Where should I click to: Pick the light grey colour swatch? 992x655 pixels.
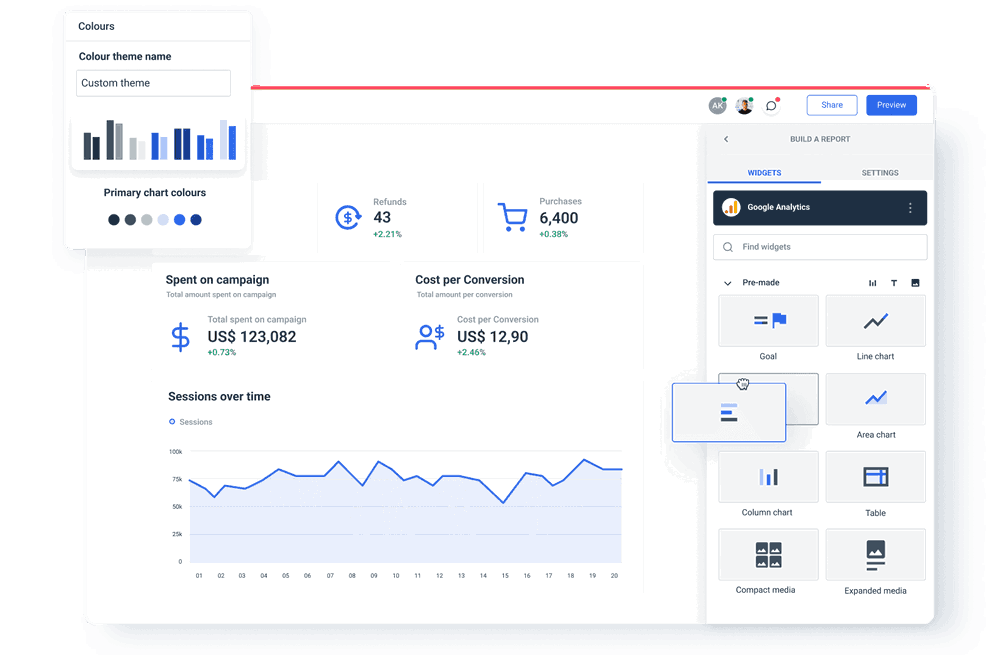tap(147, 220)
